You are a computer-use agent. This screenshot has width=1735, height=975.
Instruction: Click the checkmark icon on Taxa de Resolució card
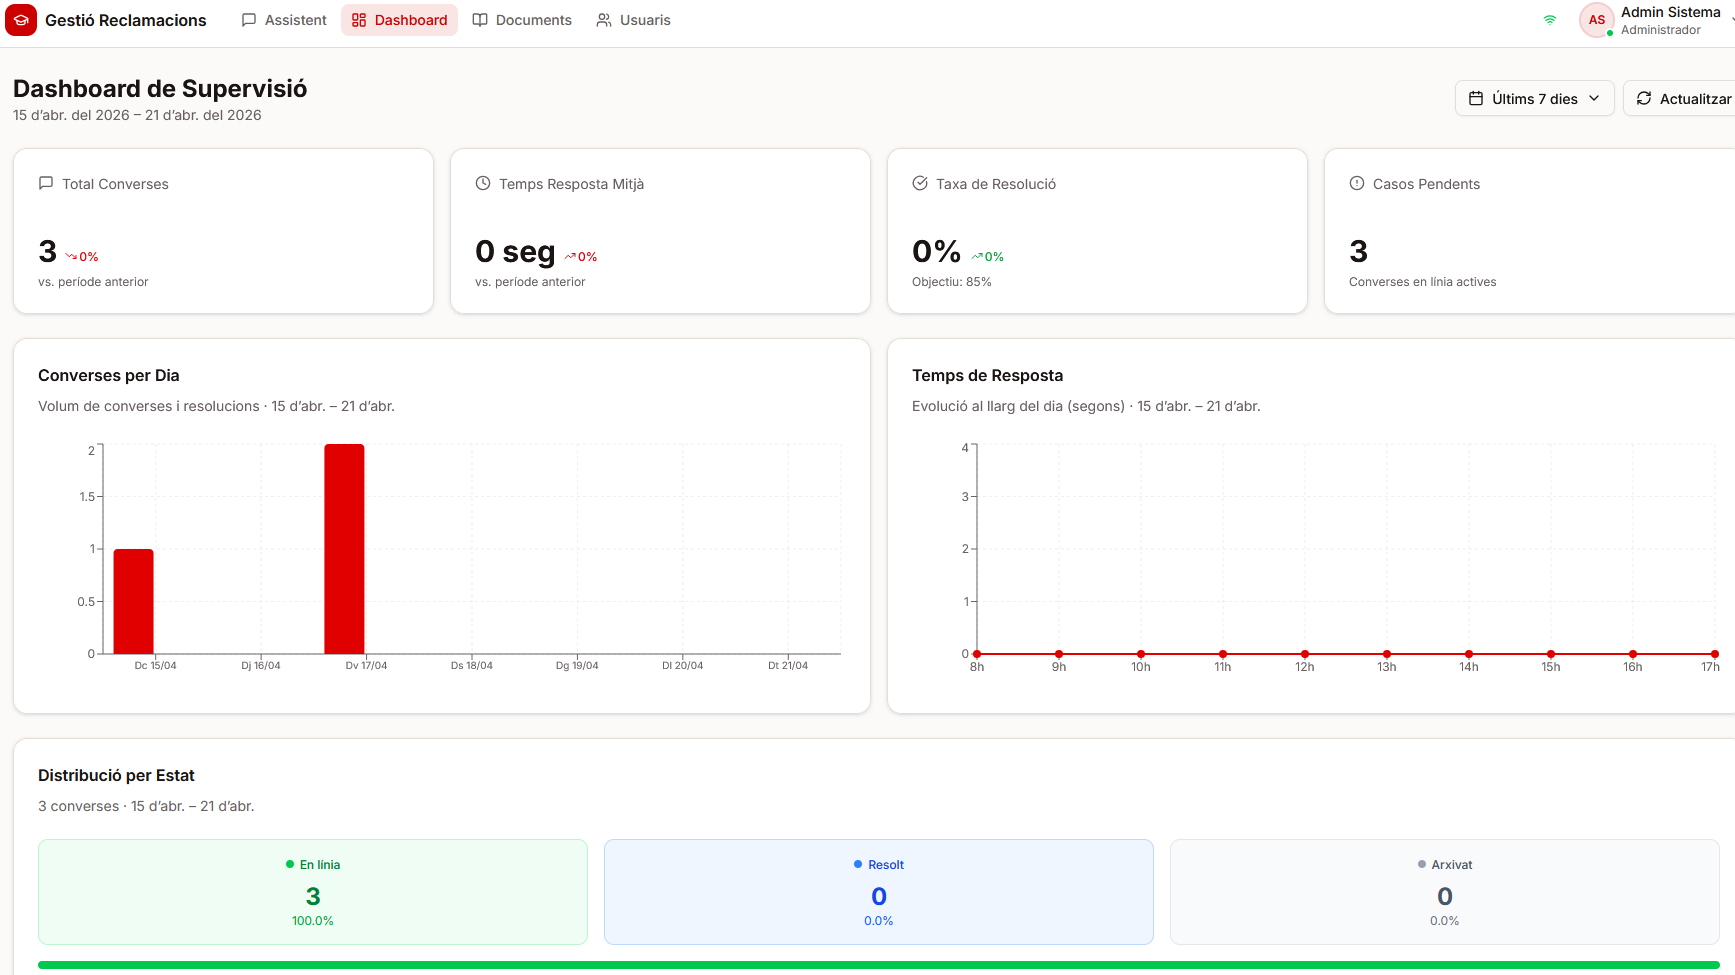point(920,183)
